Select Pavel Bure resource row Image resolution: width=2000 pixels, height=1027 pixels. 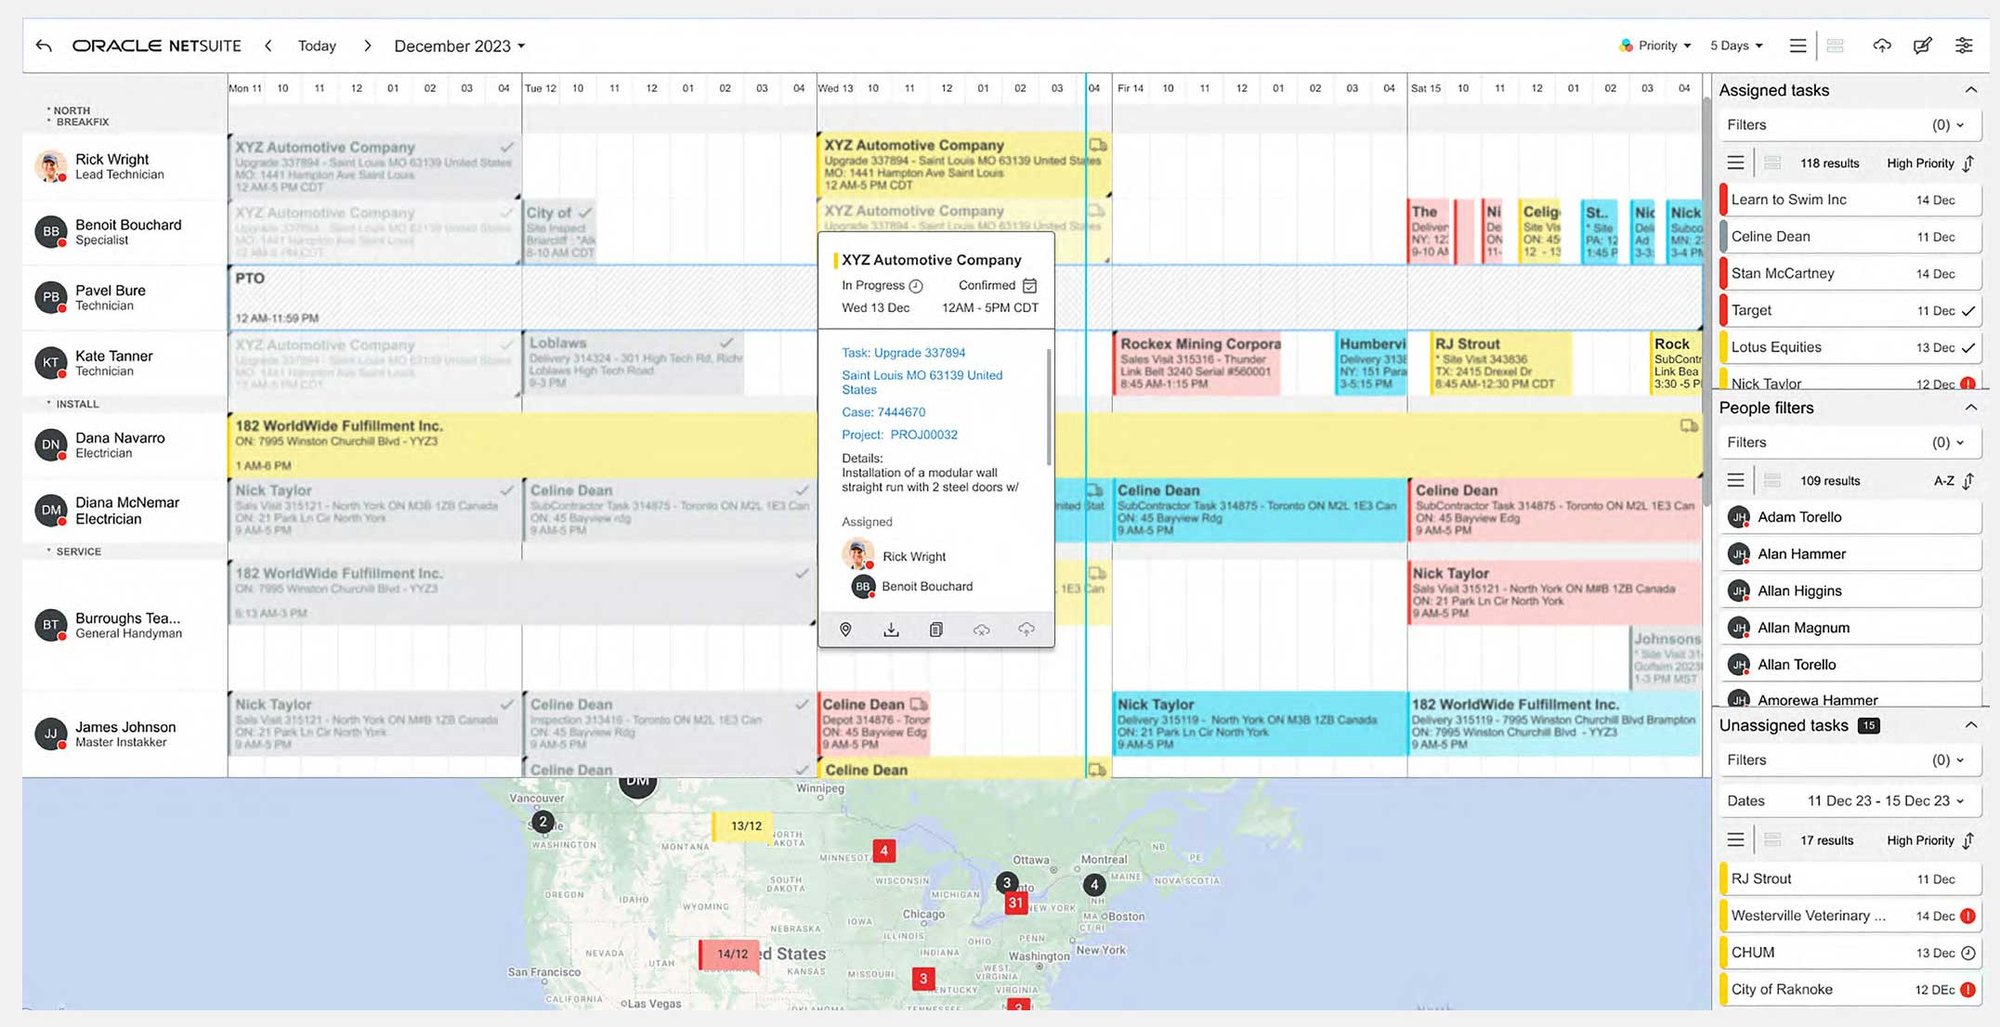coord(125,298)
